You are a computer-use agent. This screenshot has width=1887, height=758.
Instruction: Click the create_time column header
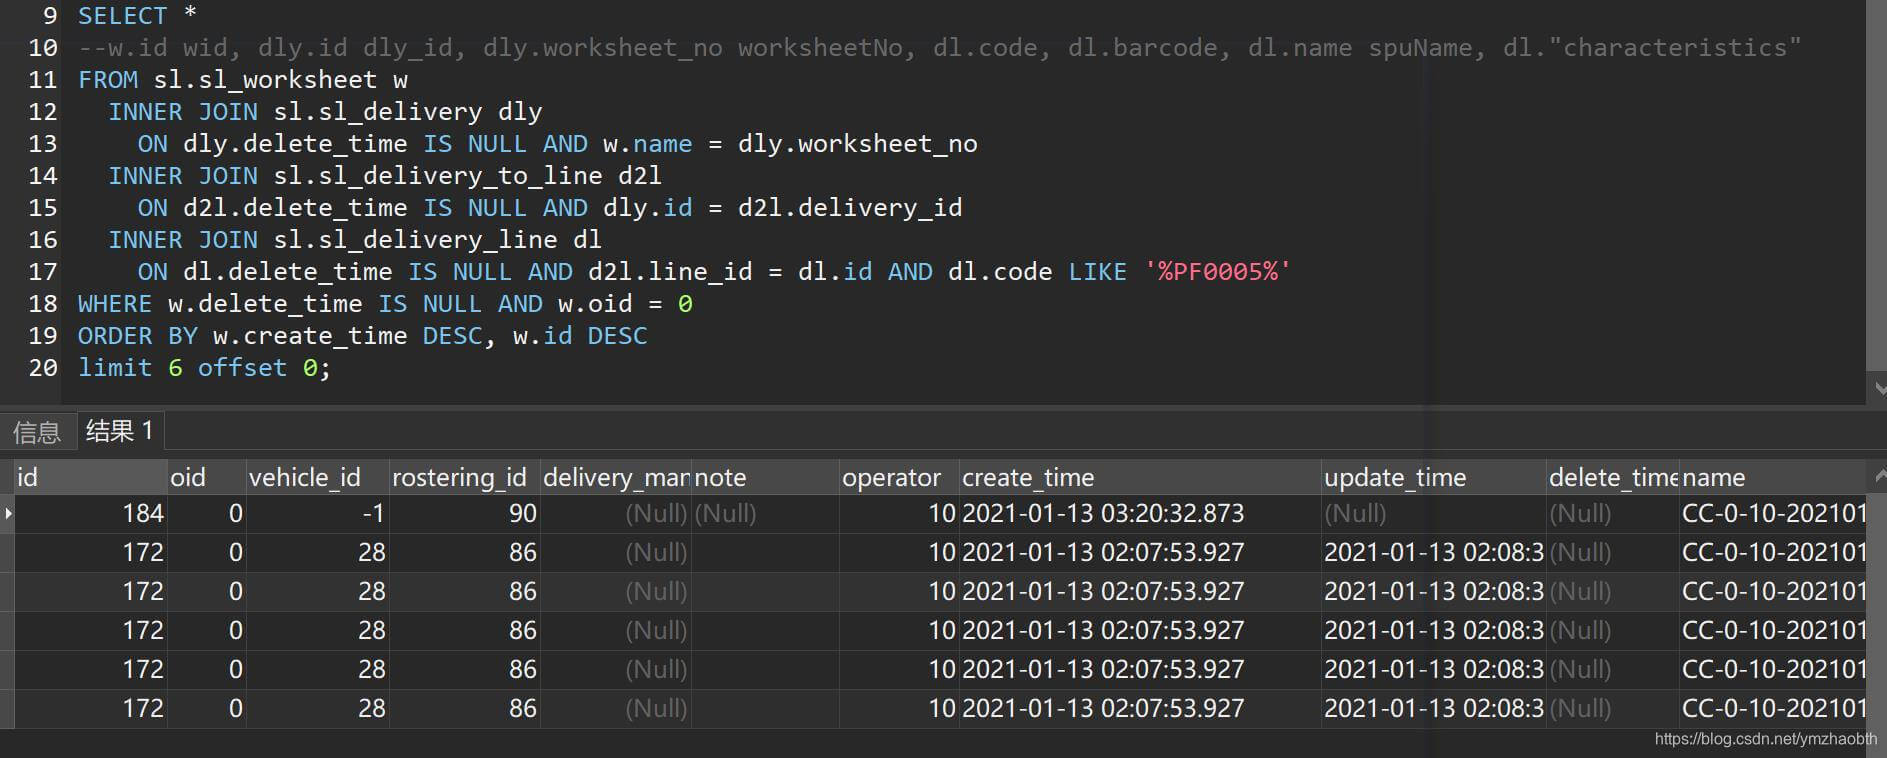click(1140, 477)
